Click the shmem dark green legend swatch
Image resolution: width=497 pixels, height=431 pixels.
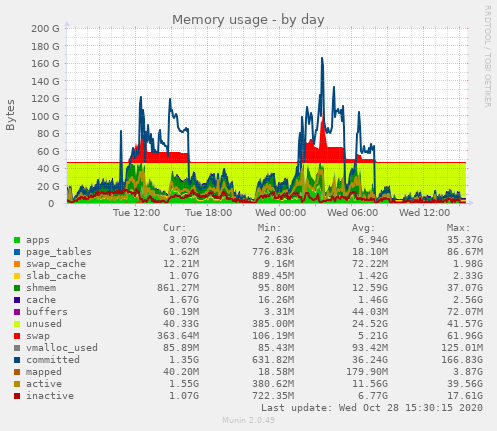pos(17,288)
